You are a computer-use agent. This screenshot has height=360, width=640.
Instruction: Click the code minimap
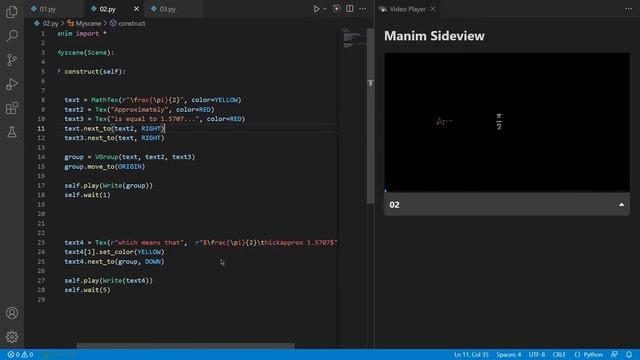click(352, 39)
